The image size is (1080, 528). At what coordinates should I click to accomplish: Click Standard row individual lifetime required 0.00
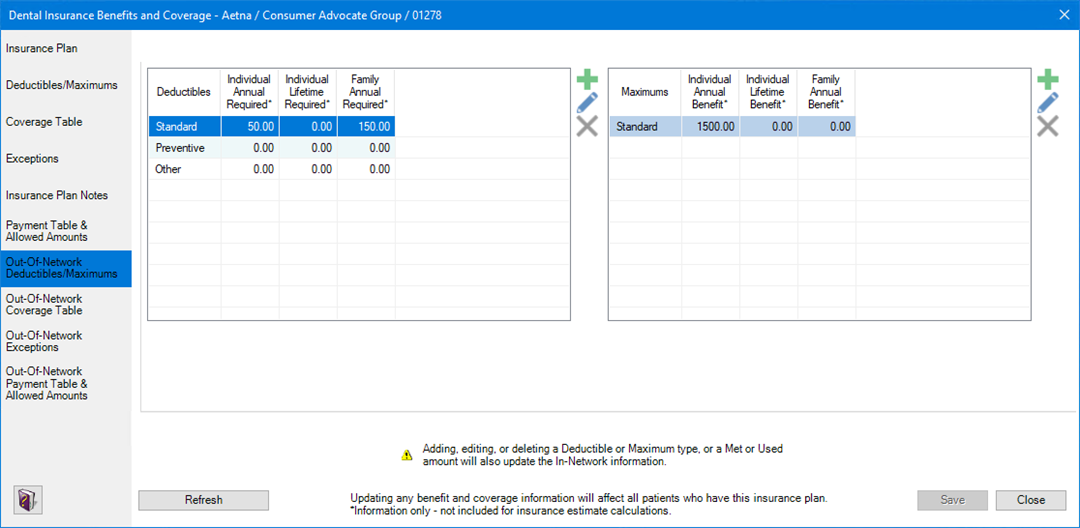(308, 127)
